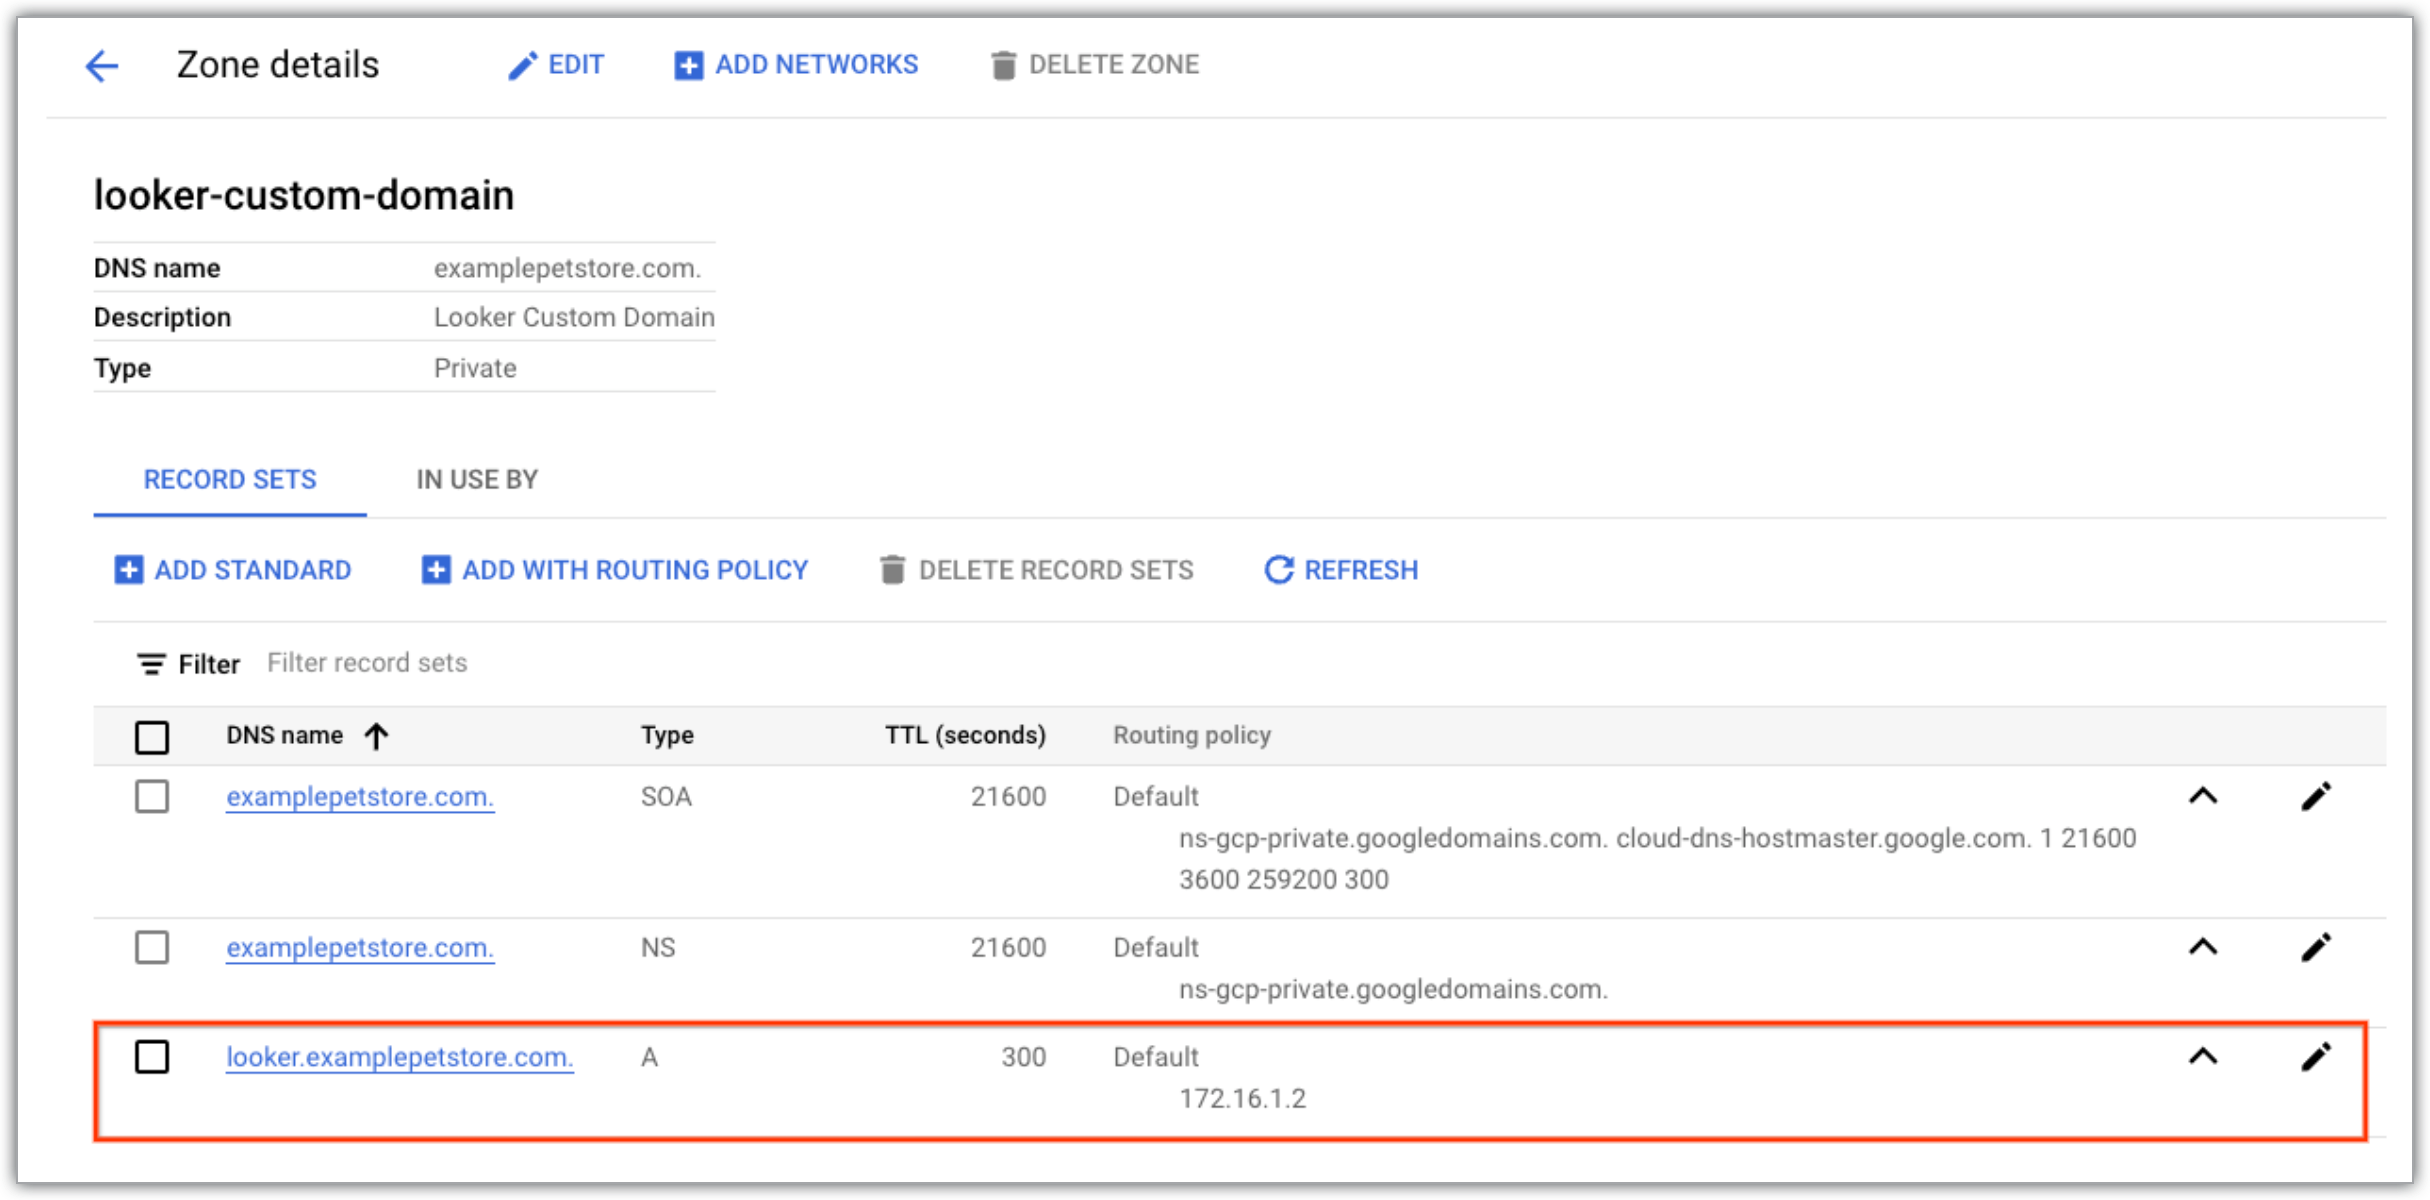Switch to the IN USE BY tab
This screenshot has width=2430, height=1200.
click(477, 480)
